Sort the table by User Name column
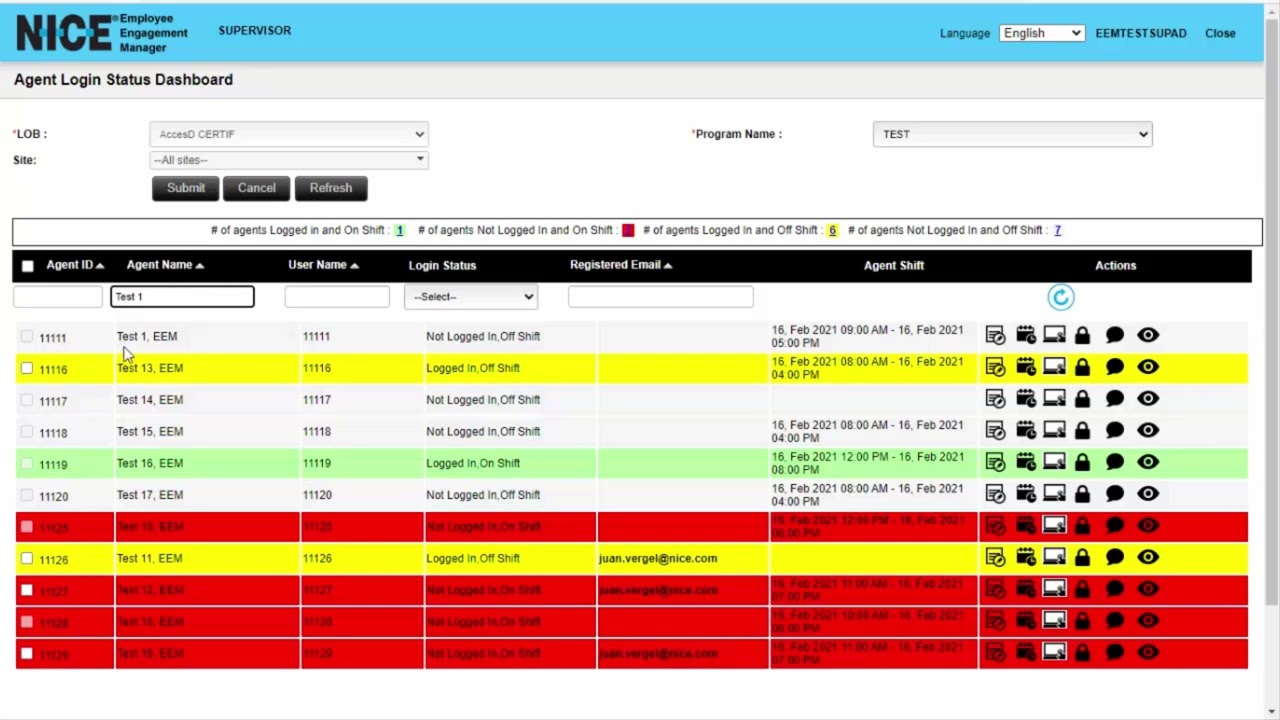The height and width of the screenshot is (720, 1280). tap(323, 265)
